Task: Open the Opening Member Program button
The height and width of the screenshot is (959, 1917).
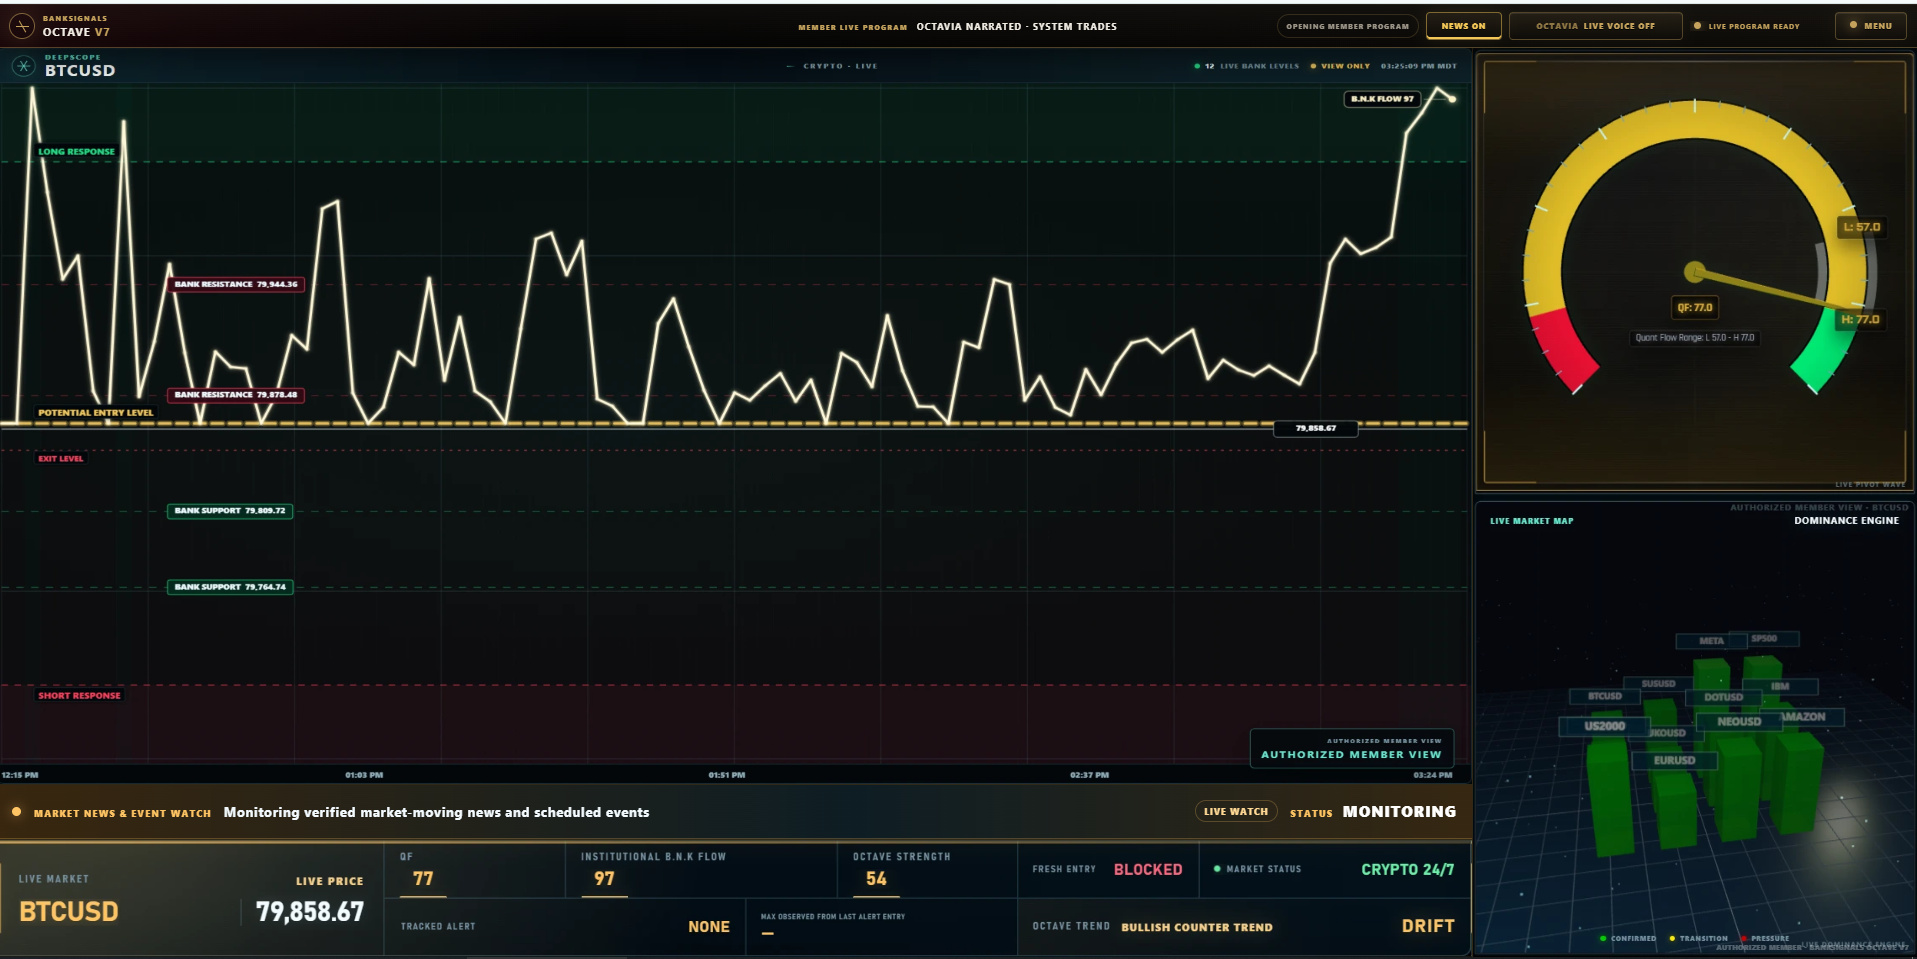Action: pos(1347,26)
